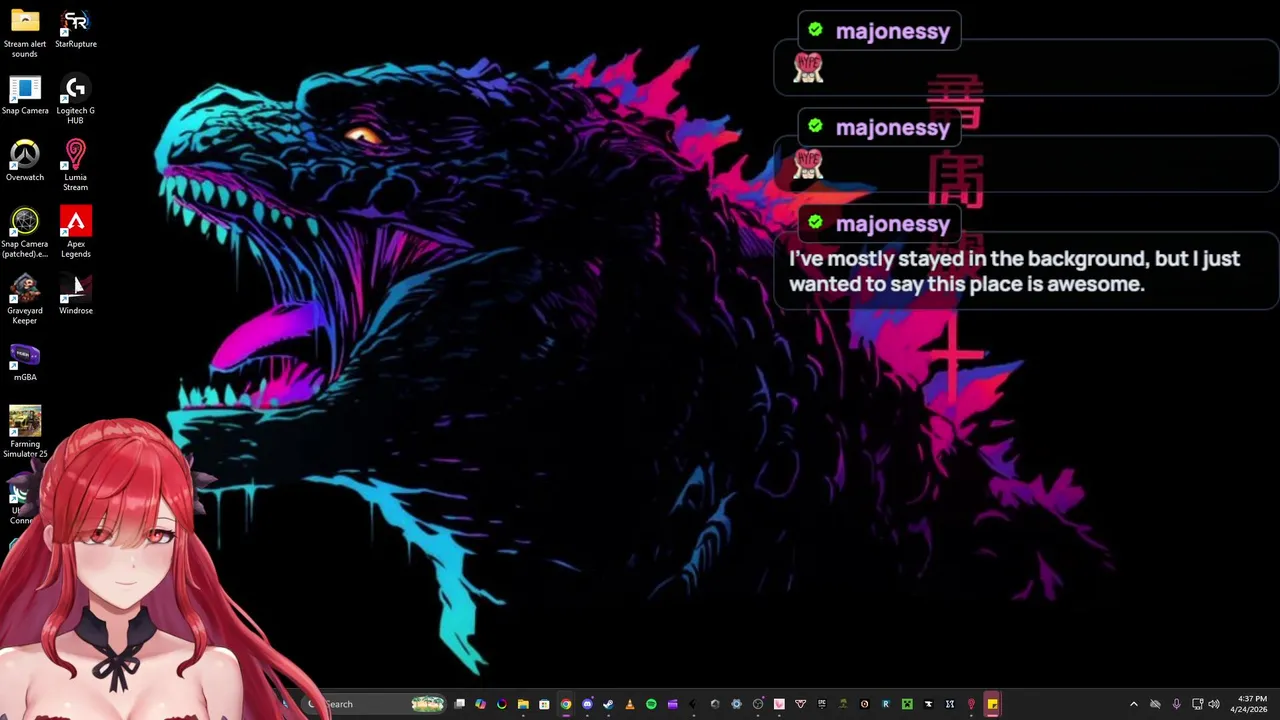
Task: Launch Apex Legends shortcut
Action: 76,233
